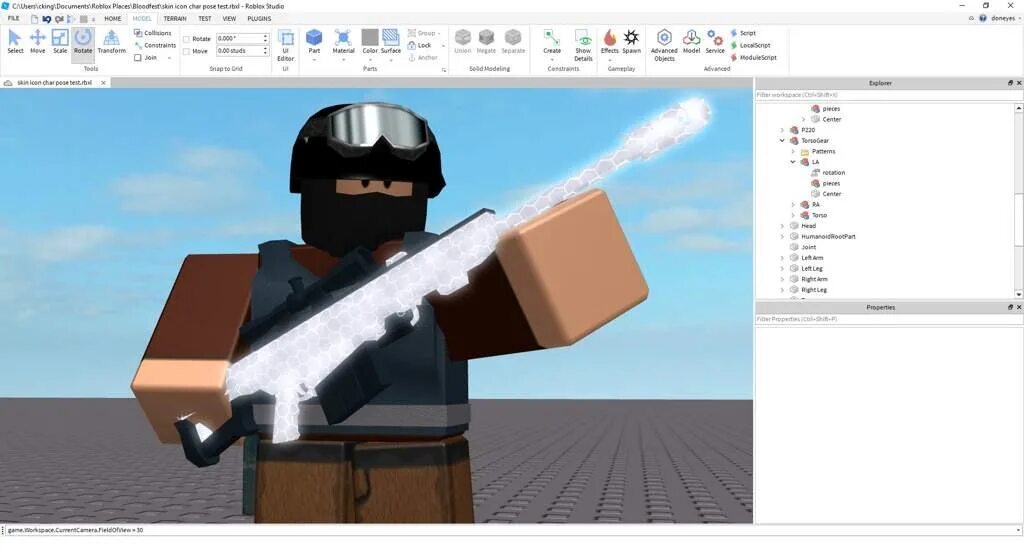
Task: Click the Lock tool
Action: pyautogui.click(x=420, y=45)
